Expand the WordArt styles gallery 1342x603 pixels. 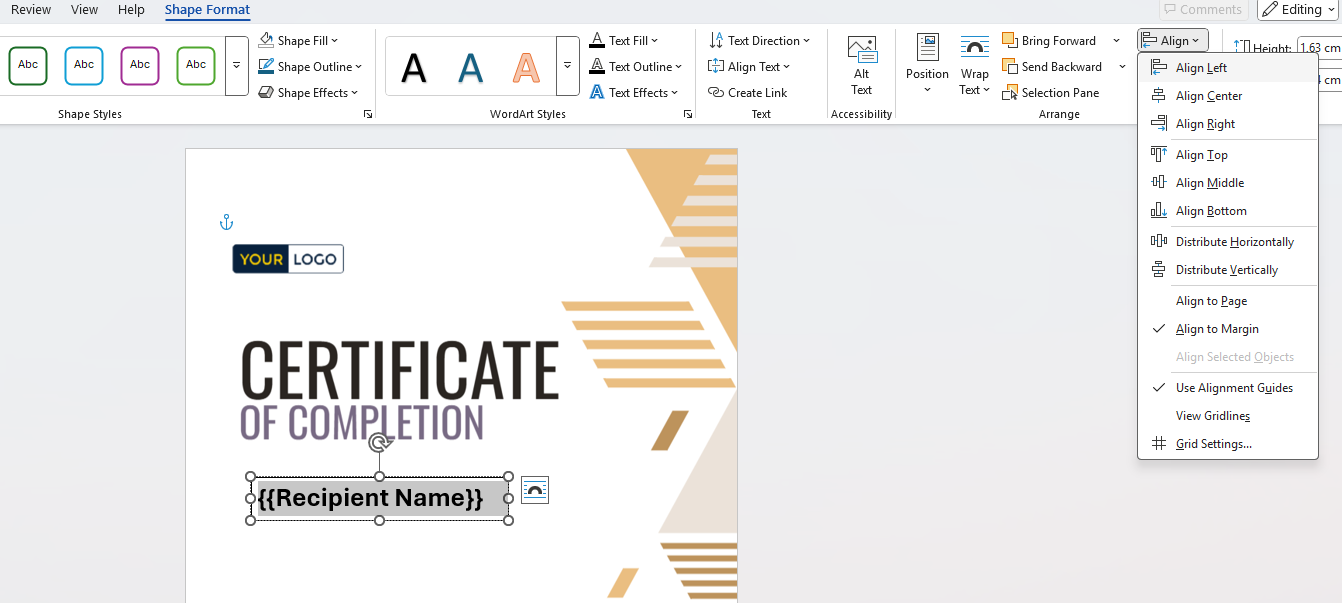[567, 66]
